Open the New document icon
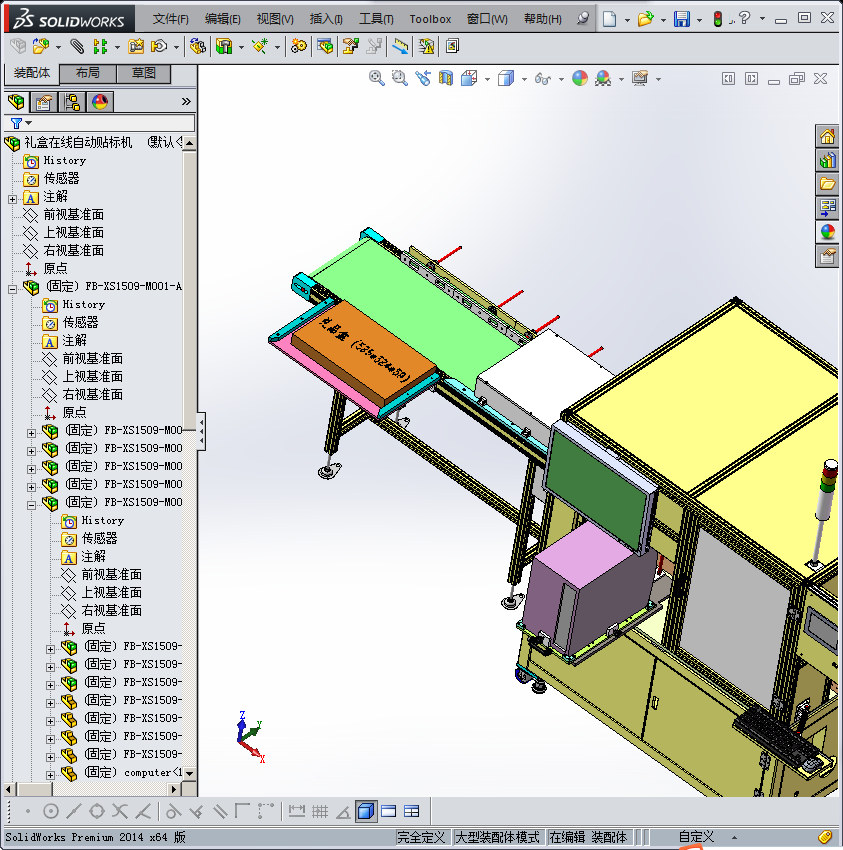This screenshot has width=843, height=850. pos(609,20)
